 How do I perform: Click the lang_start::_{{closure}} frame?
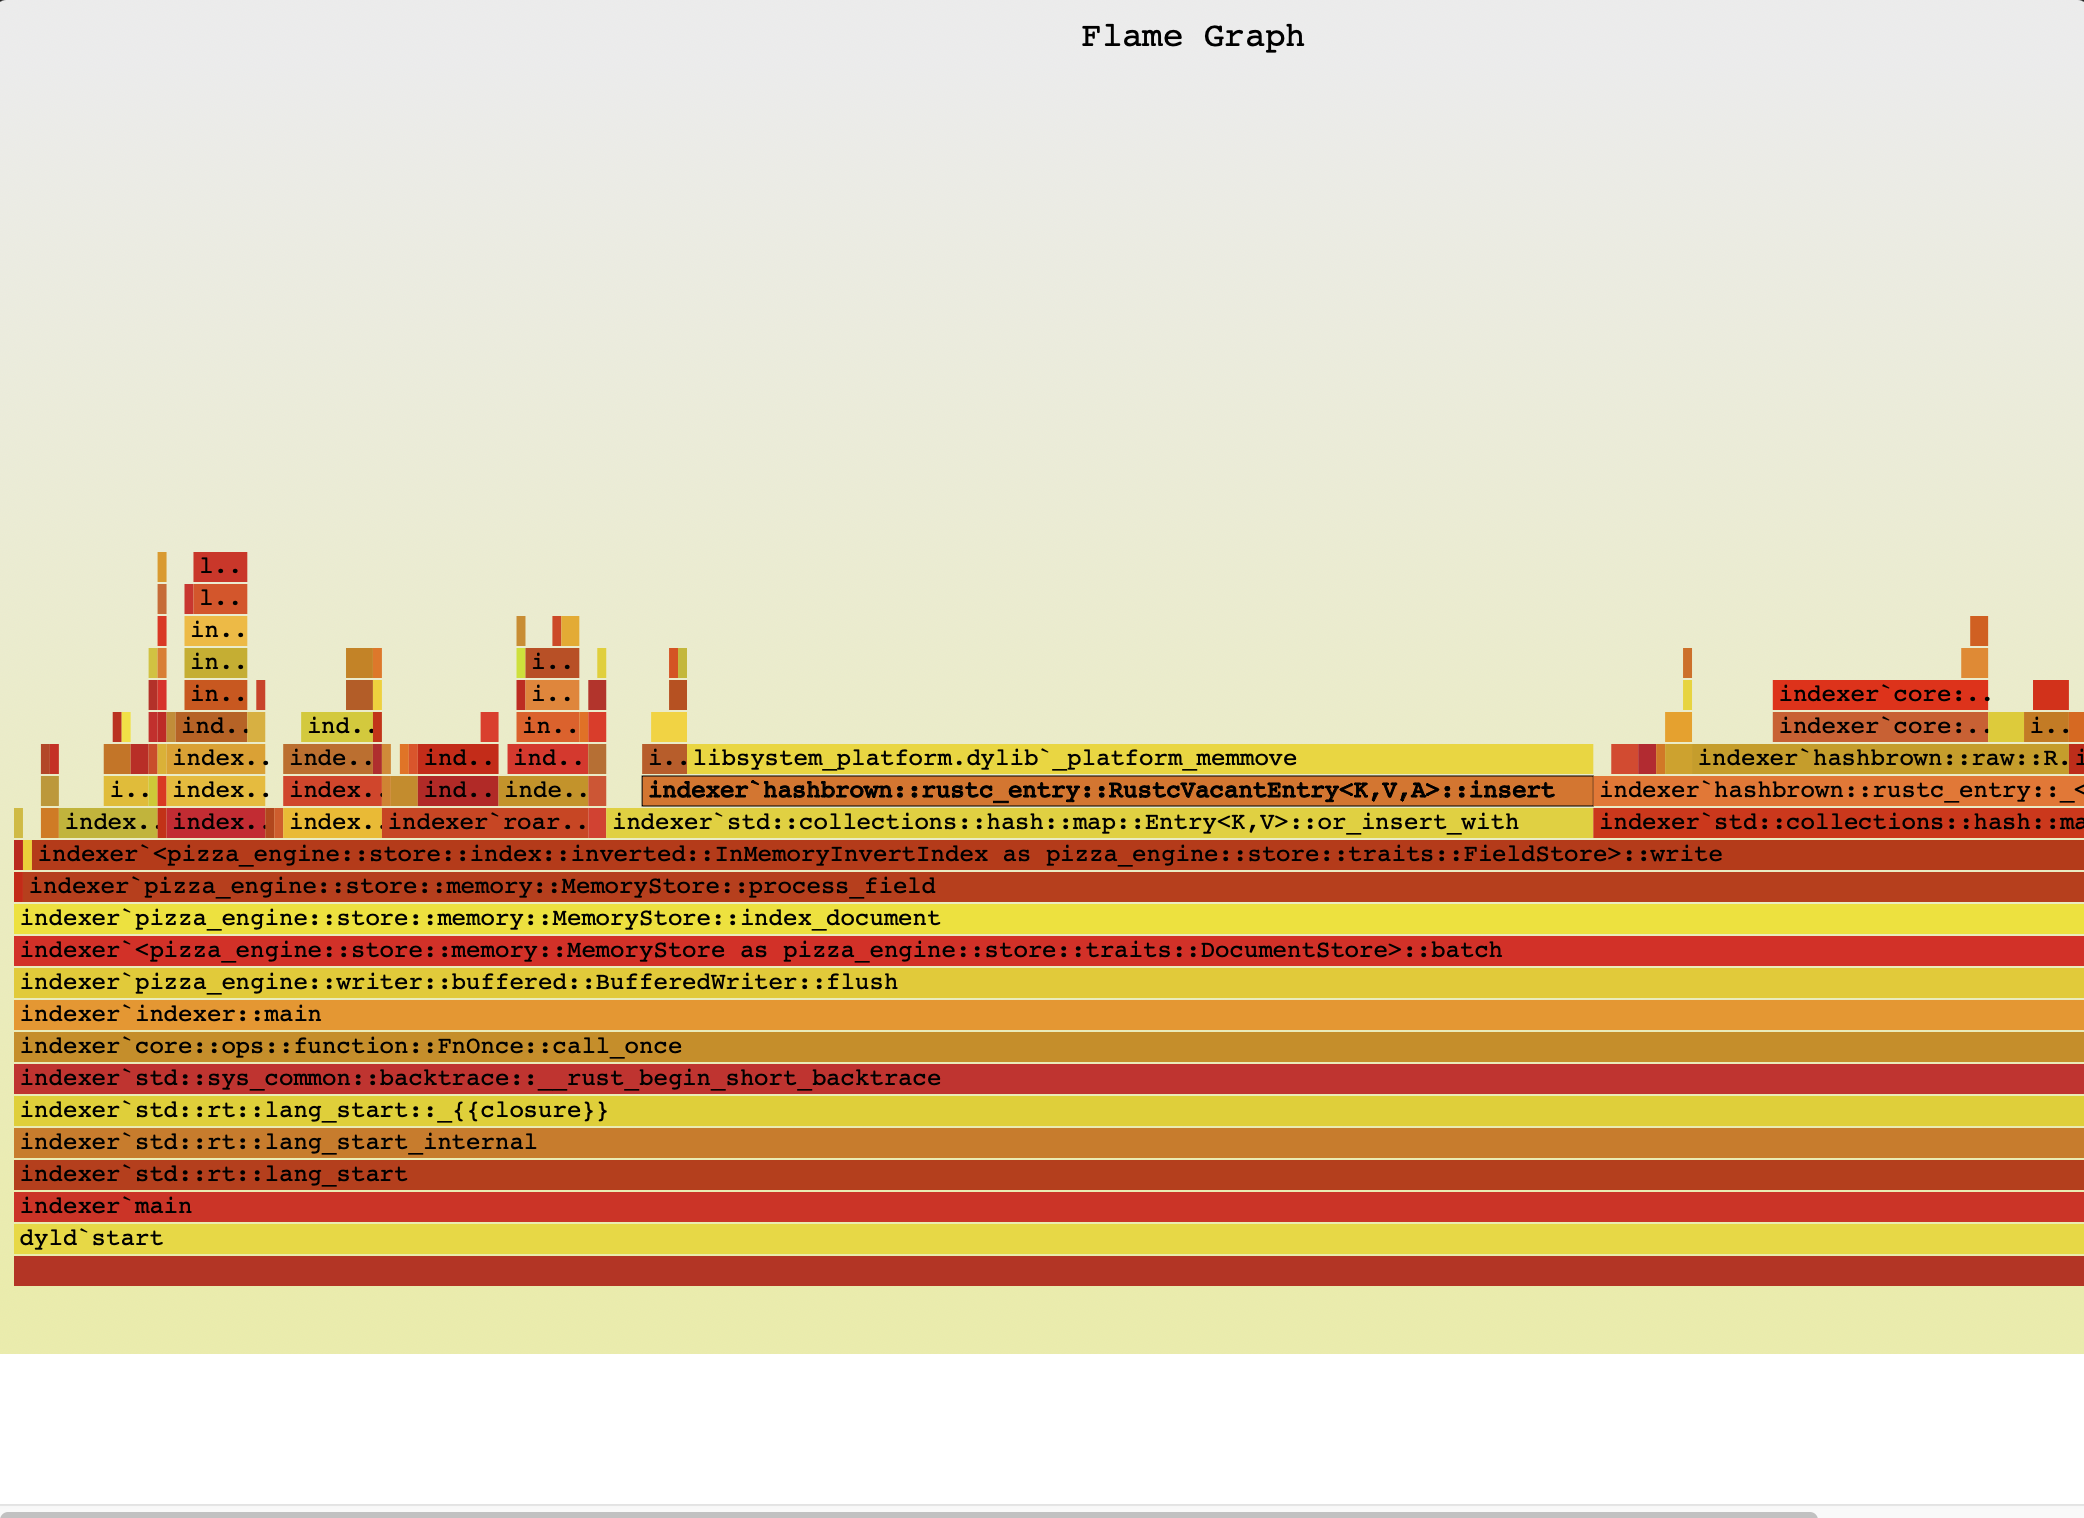[x=1049, y=1110]
